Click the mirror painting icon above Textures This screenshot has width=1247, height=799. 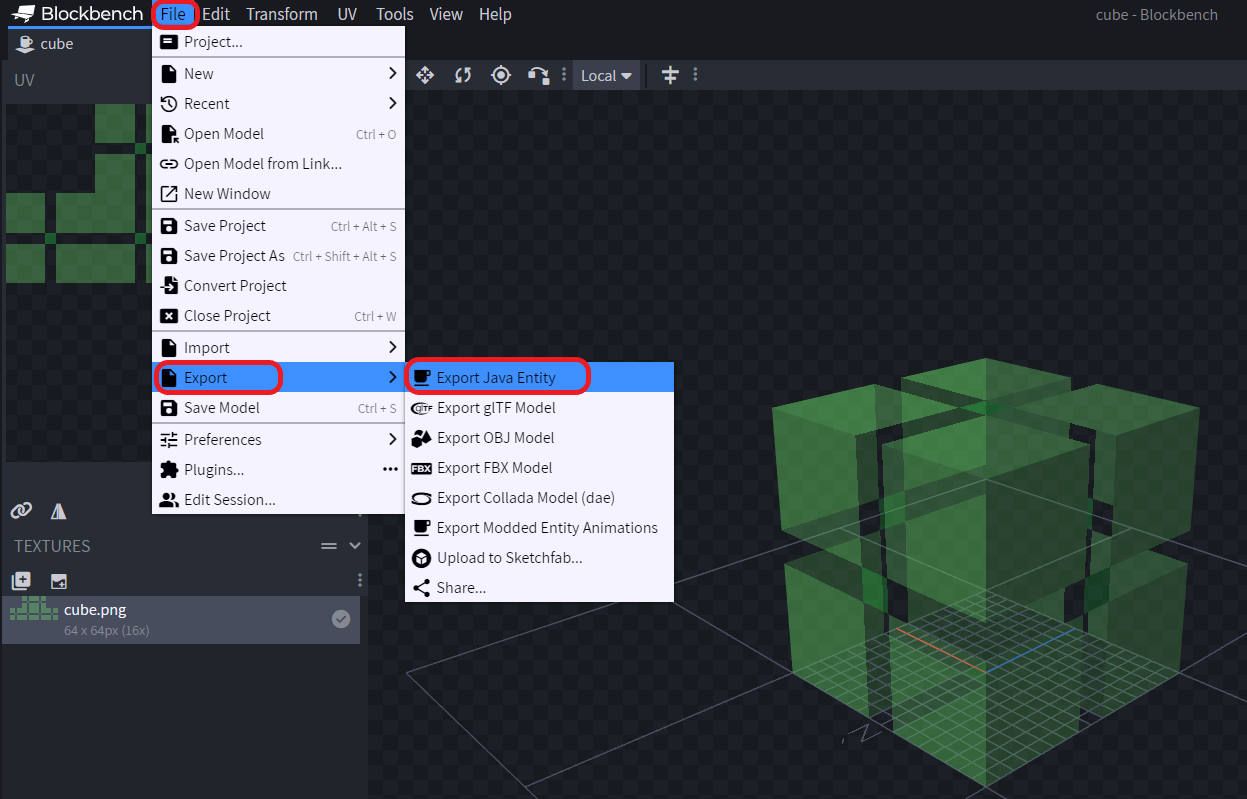point(58,511)
